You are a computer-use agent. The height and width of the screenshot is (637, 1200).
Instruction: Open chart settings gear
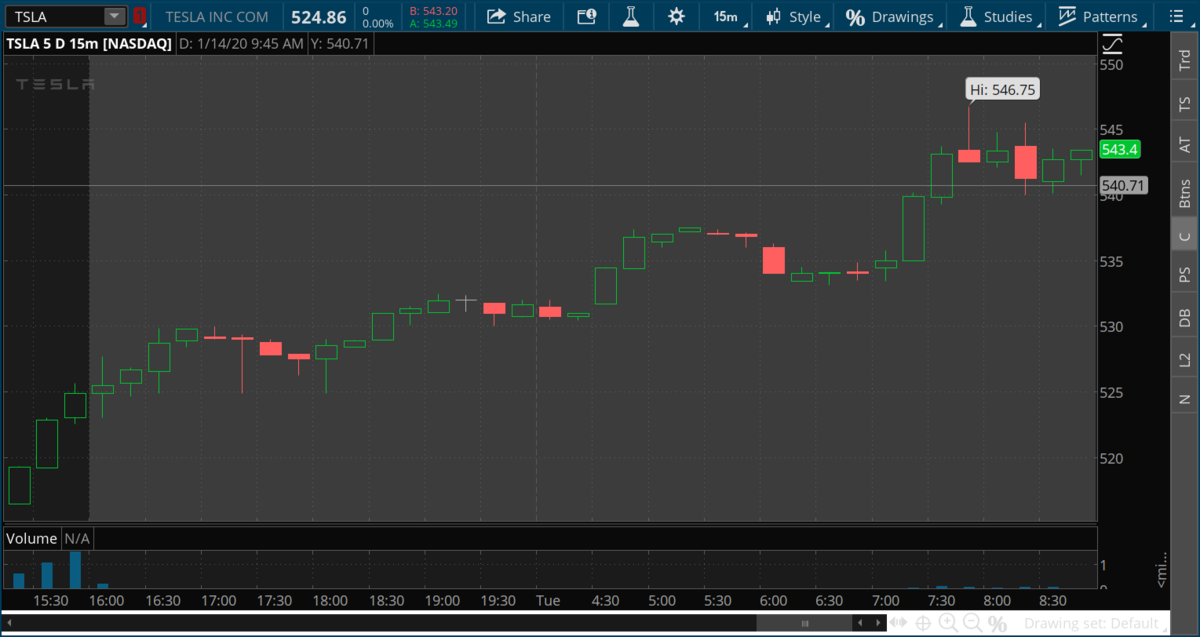677,16
